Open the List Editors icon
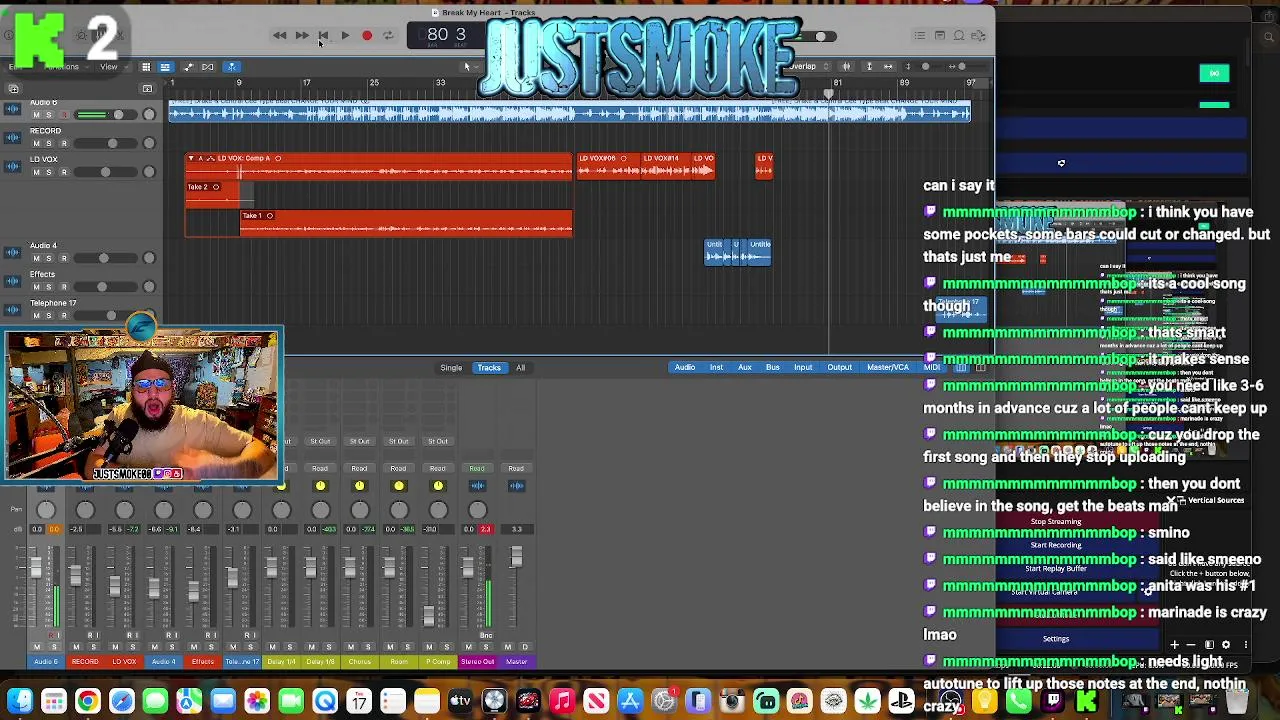 tap(919, 36)
